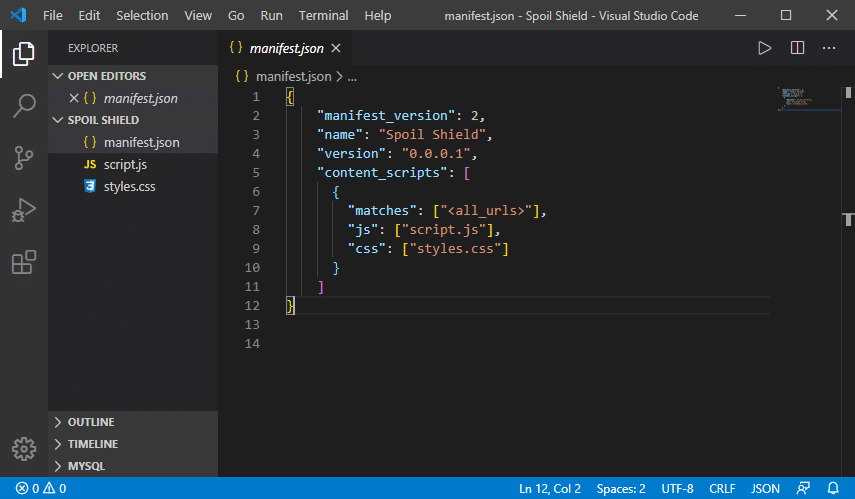Open the errors and warnings problems indicator
The width and height of the screenshot is (855, 499).
coord(41,488)
